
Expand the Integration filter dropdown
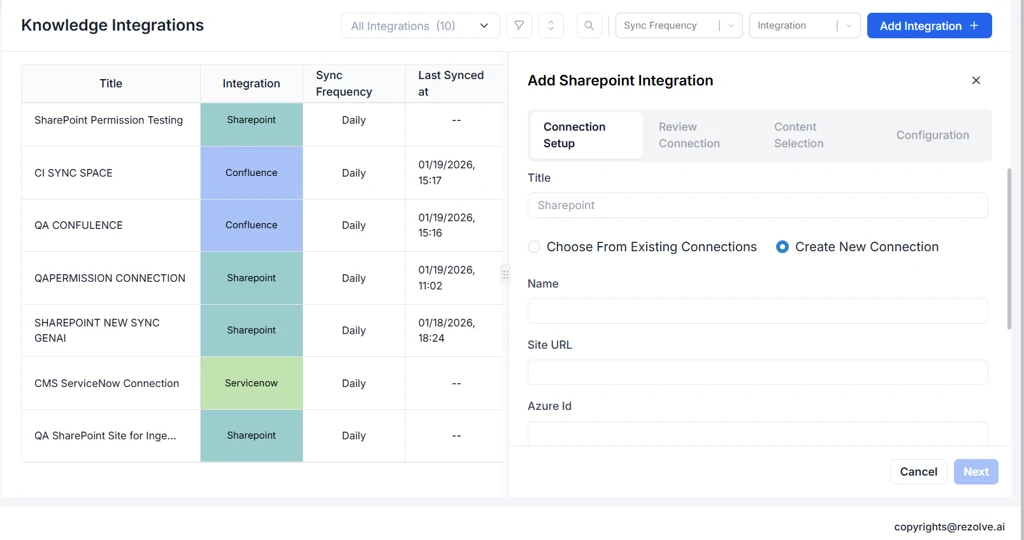click(804, 26)
